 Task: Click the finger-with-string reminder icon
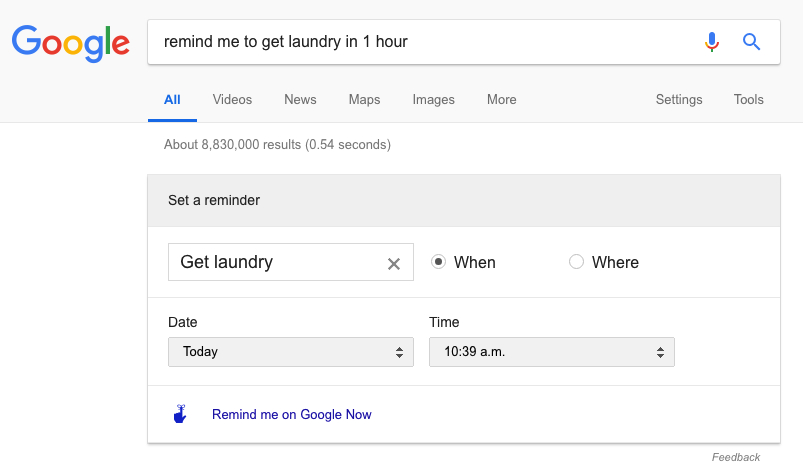pyautogui.click(x=180, y=414)
